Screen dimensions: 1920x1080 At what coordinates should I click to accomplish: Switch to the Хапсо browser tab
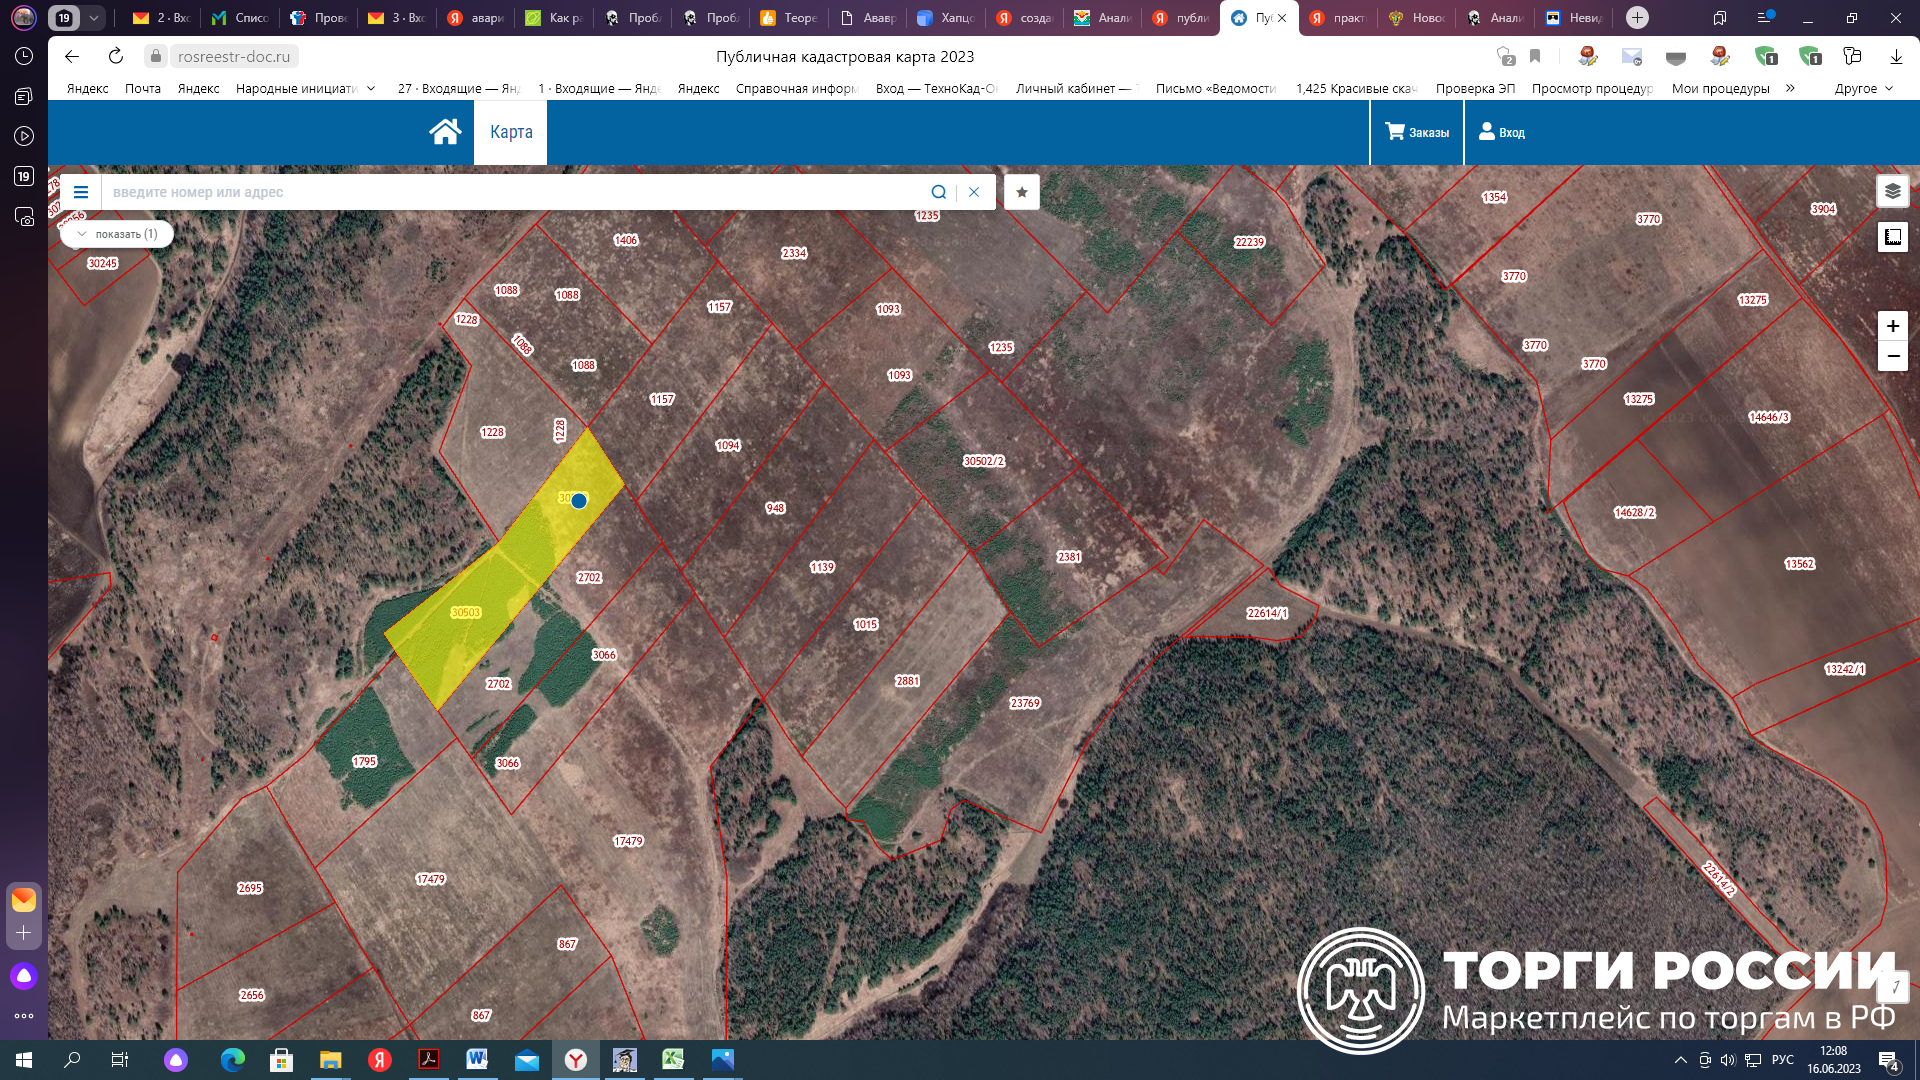[945, 18]
